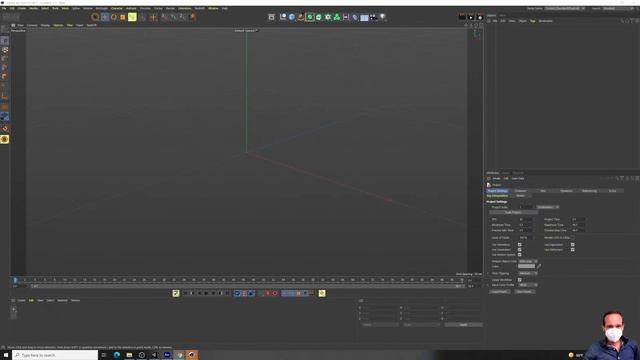Viewport: 640px width, 360px height.
Task: Click the Windows search box in the taskbar
Action: point(55,355)
